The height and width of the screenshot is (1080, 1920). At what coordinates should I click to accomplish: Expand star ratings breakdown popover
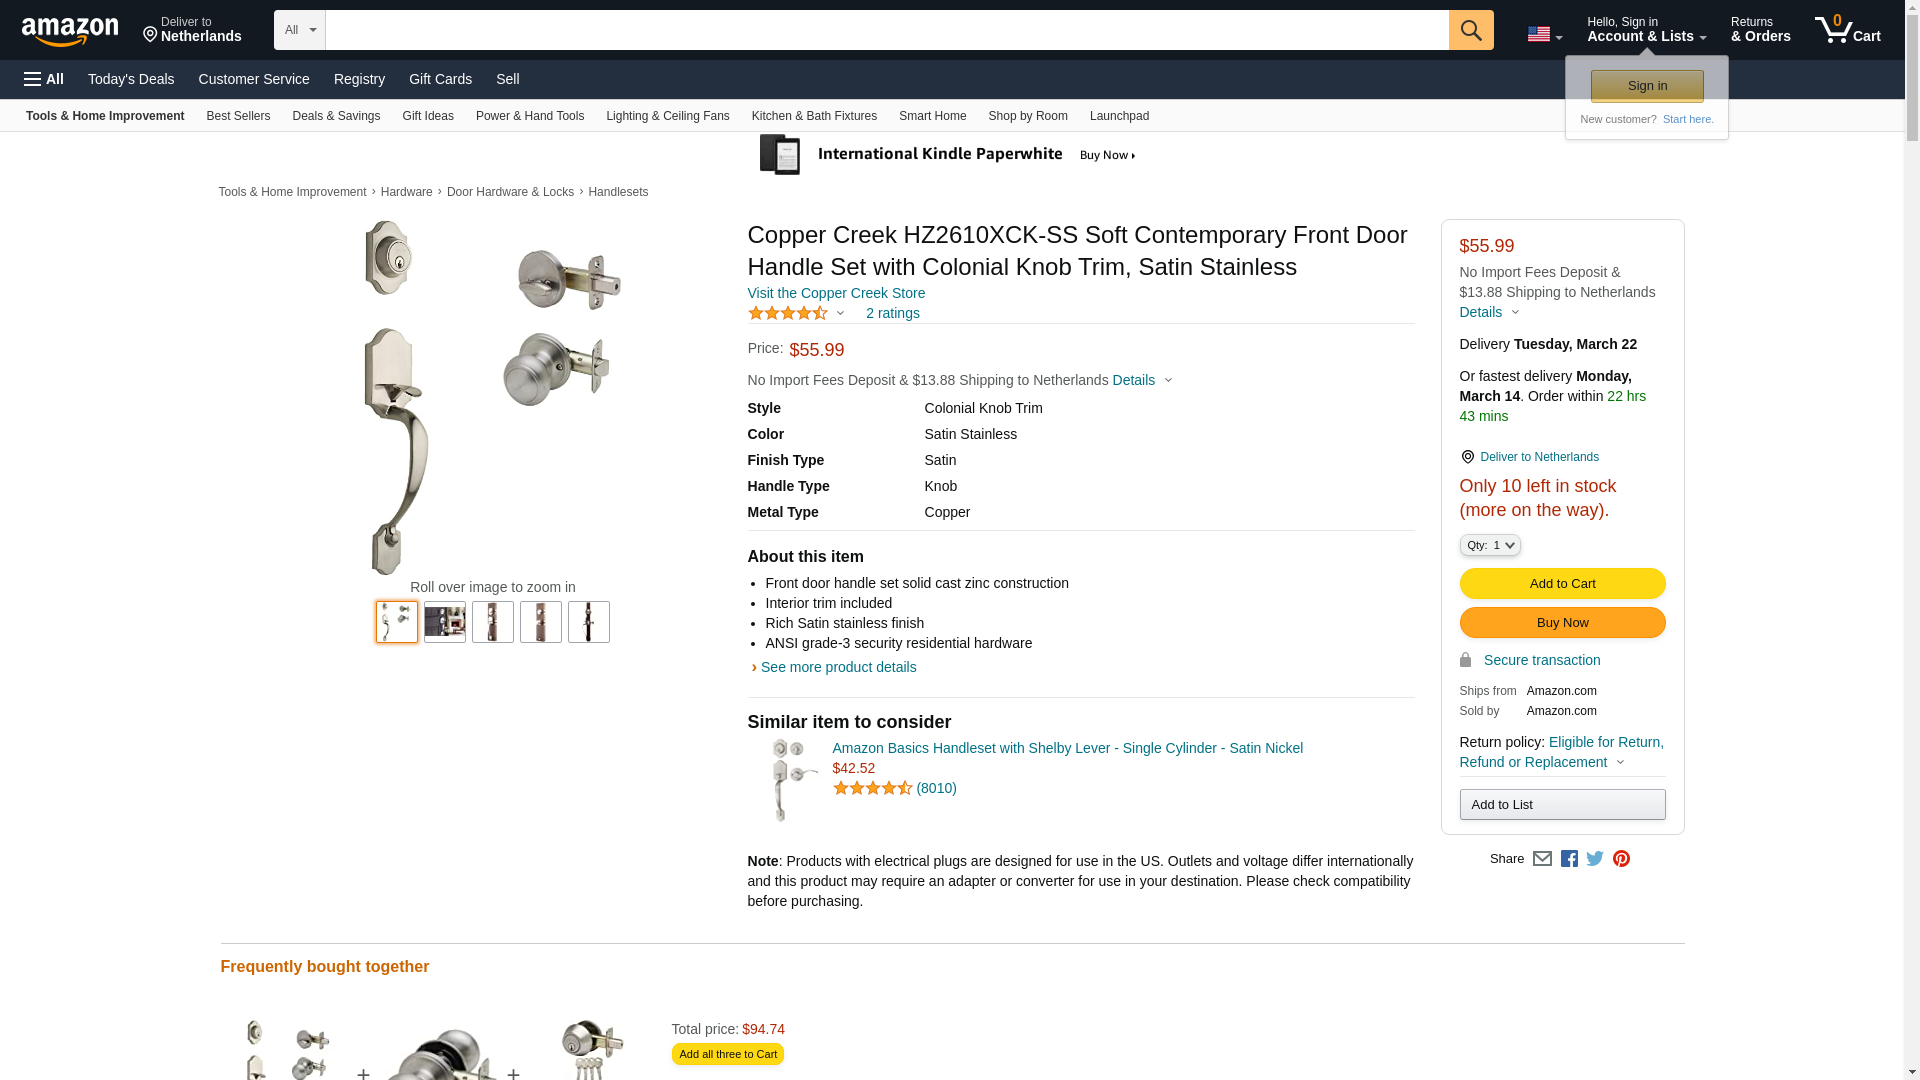(x=797, y=314)
